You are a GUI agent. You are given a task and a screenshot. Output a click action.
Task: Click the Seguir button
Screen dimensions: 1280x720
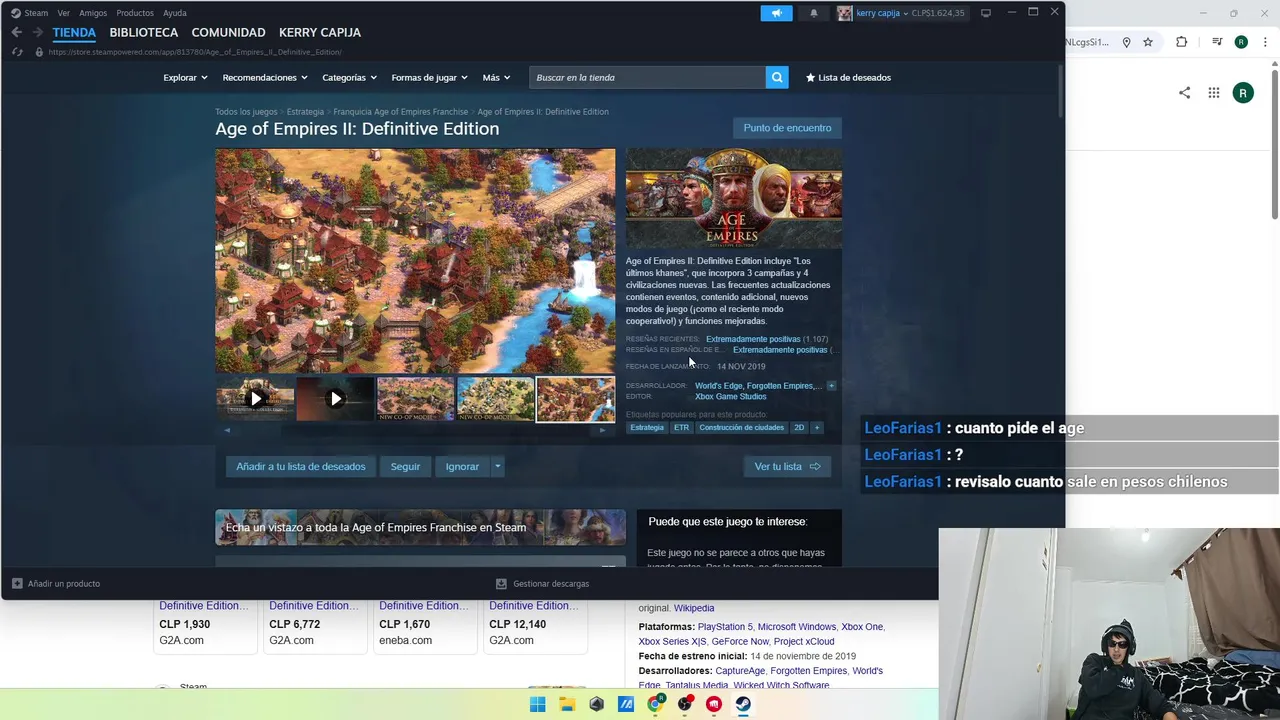[x=405, y=466]
